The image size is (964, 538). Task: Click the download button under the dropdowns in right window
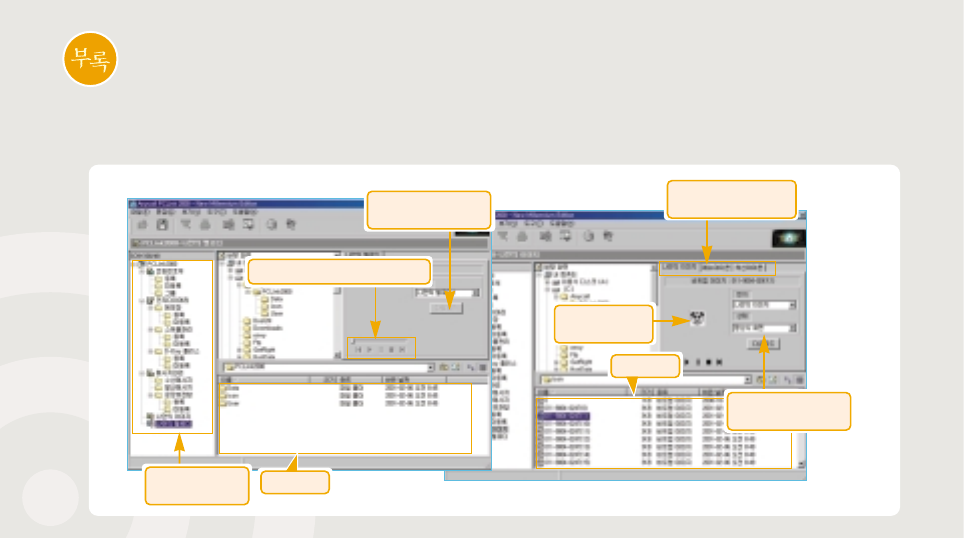point(764,343)
